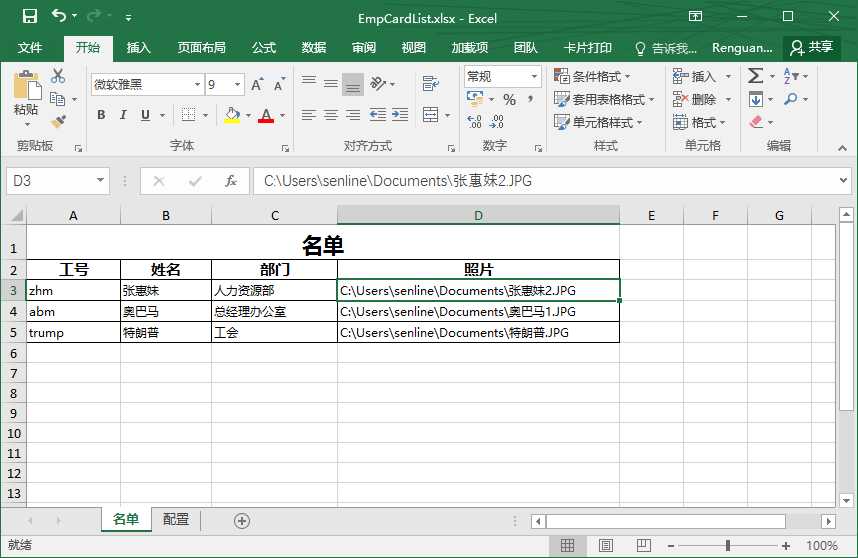
Task: Decrease font size with the small A icon
Action: point(279,84)
